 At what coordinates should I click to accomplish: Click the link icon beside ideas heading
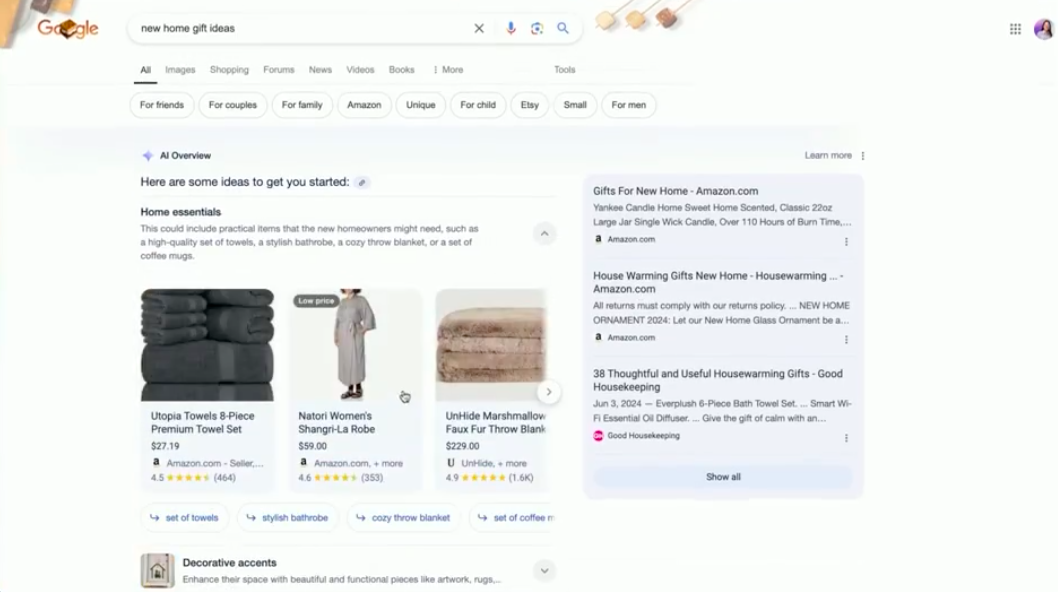click(362, 182)
